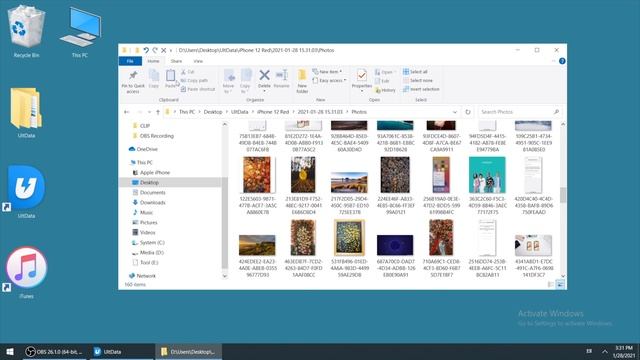This screenshot has height=360, width=640.
Task: Select the teal group photo thumbnail
Action: click(x=487, y=175)
